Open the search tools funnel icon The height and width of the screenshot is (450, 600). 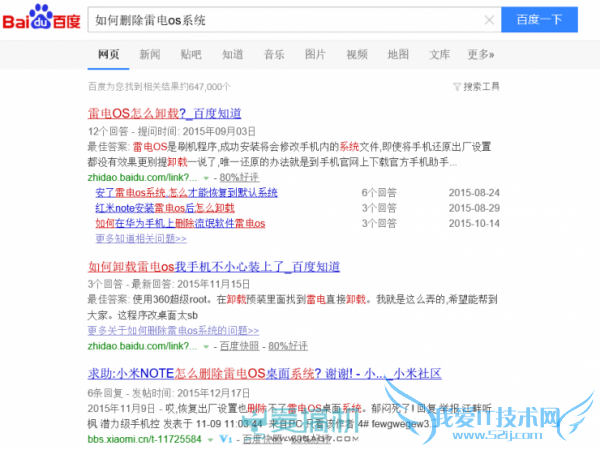(x=457, y=87)
